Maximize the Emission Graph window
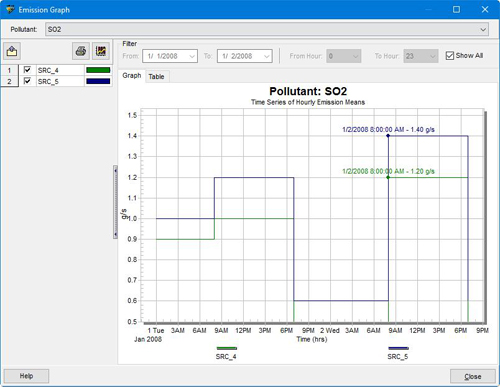Viewport: 500px width, 387px height. 456,10
